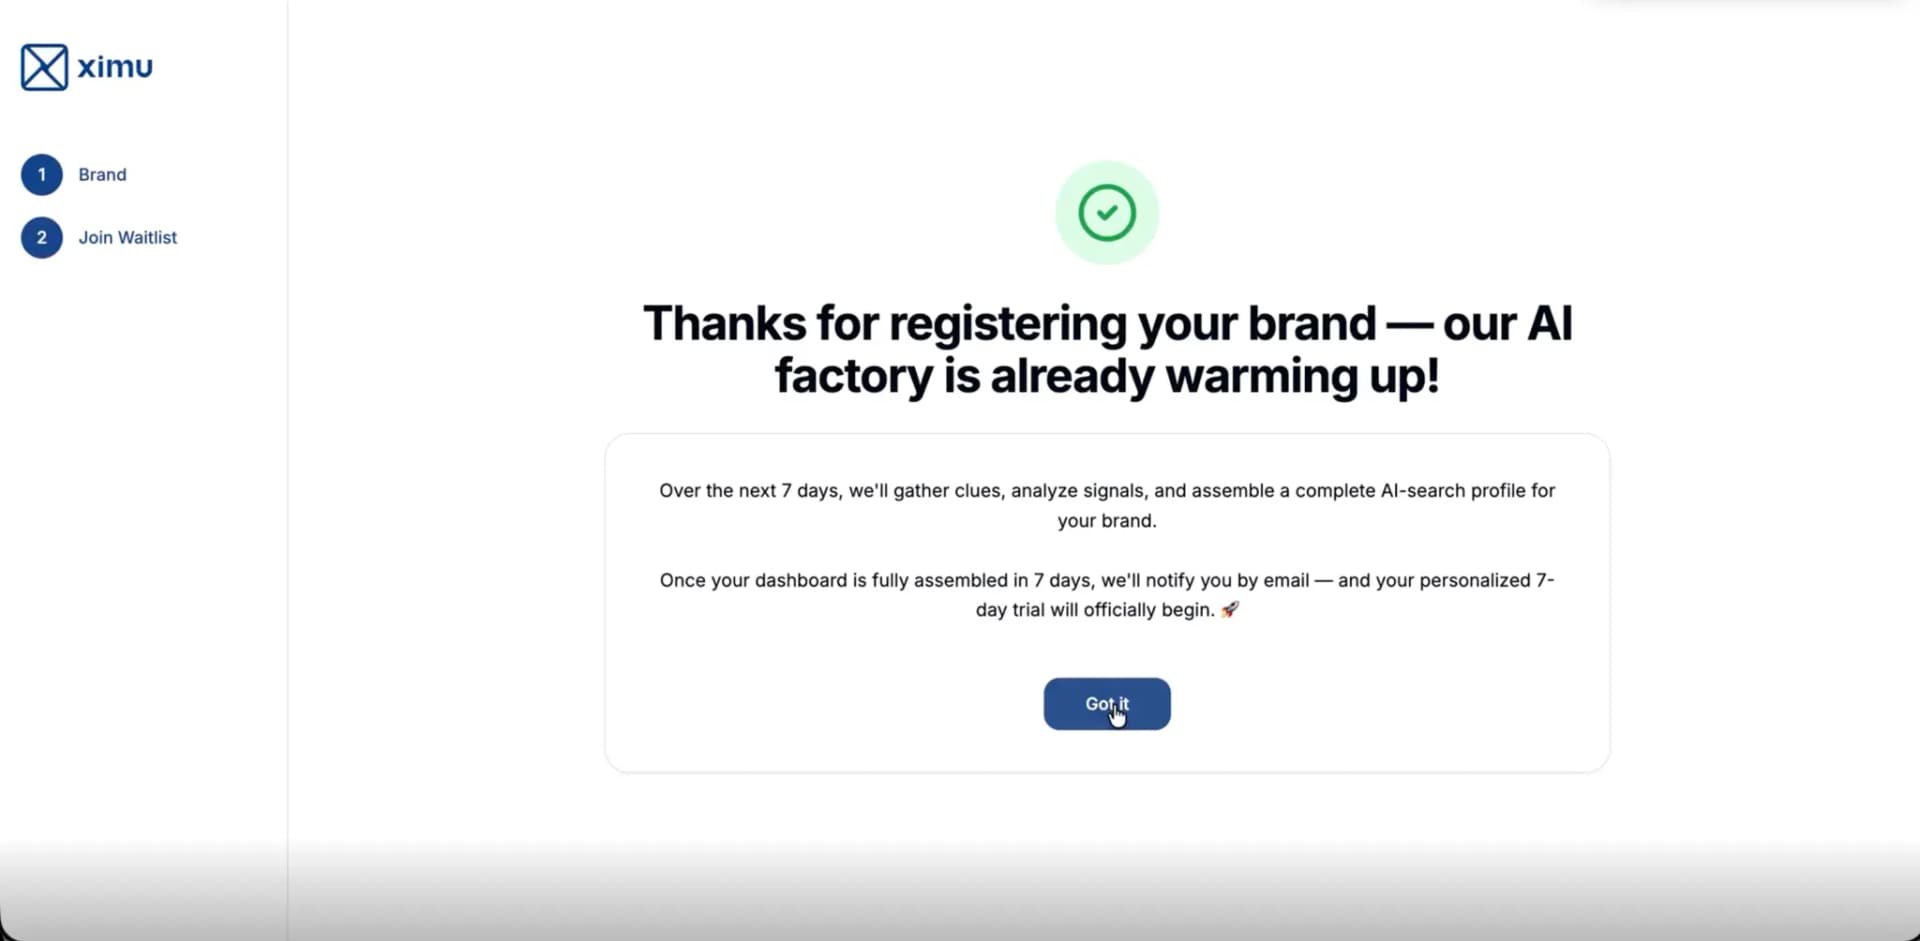Click the message card containing the 7-day details
Image resolution: width=1920 pixels, height=941 pixels.
1106,600
